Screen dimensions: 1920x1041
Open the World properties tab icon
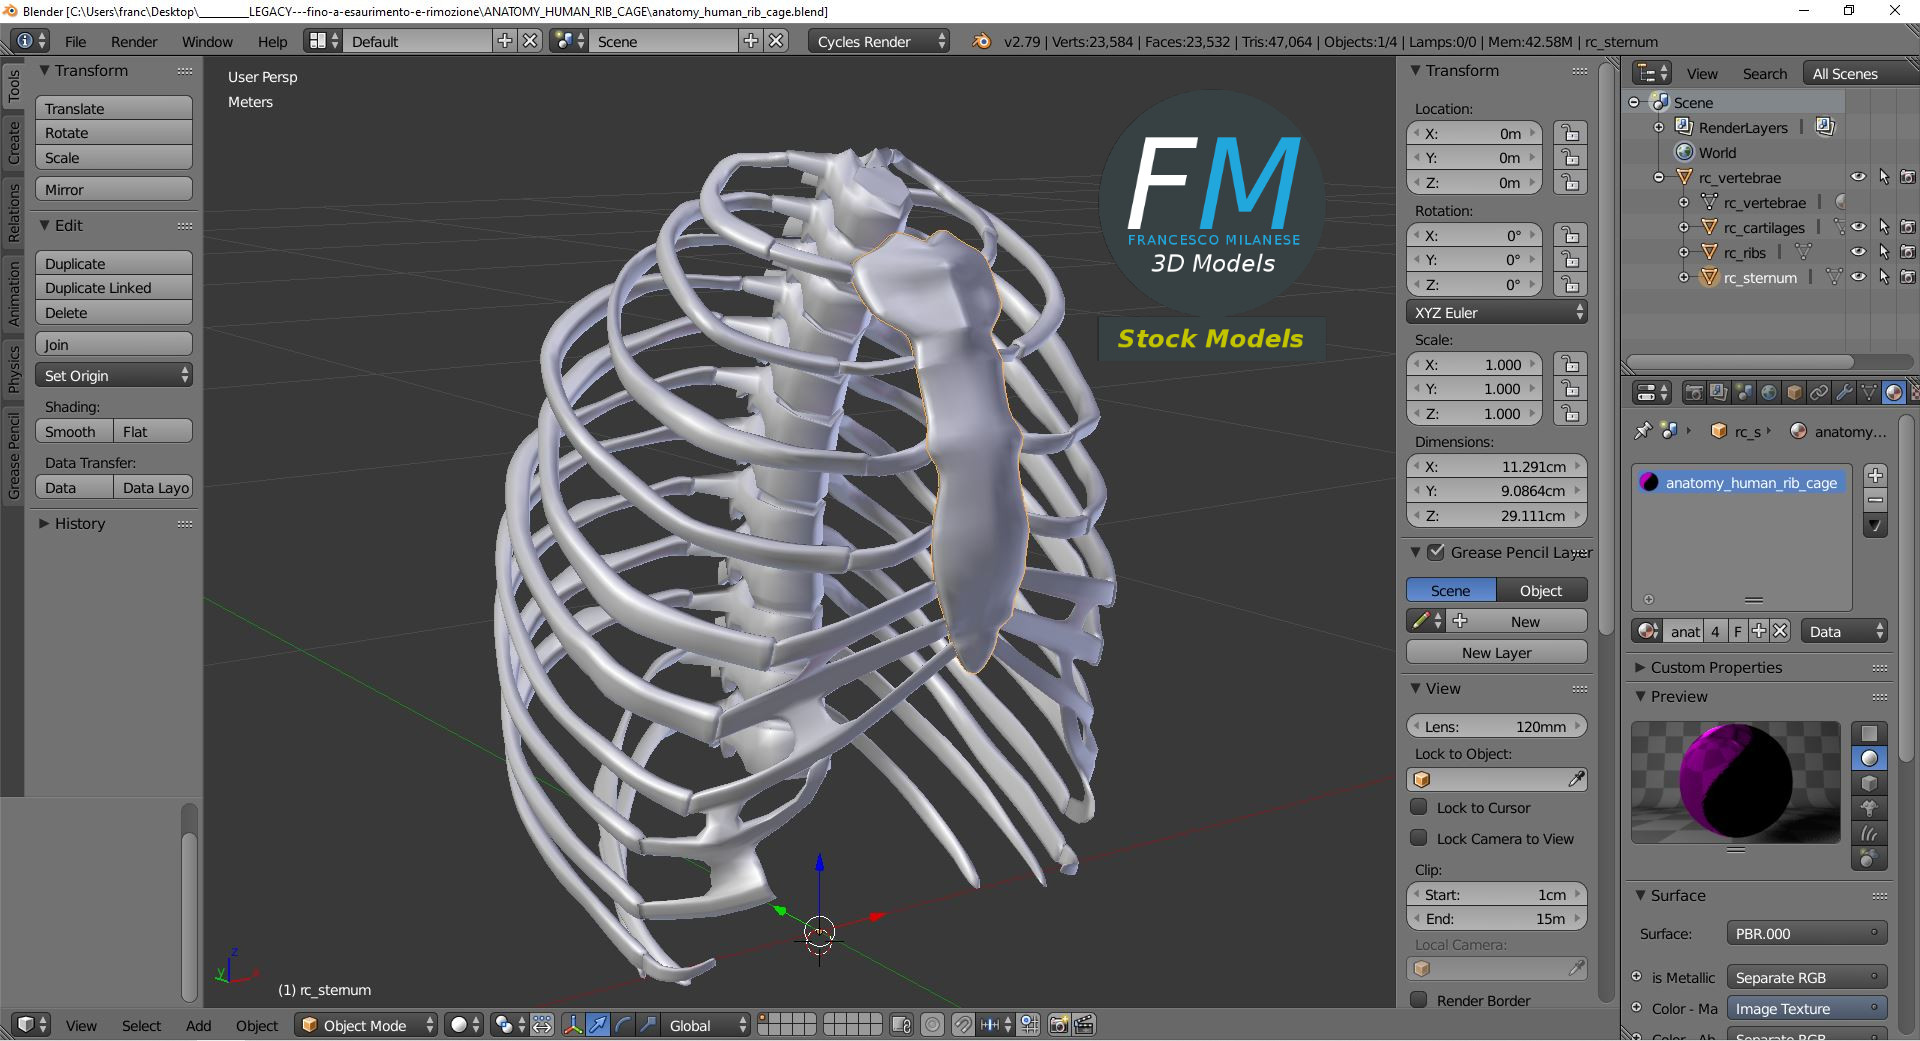pos(1768,392)
